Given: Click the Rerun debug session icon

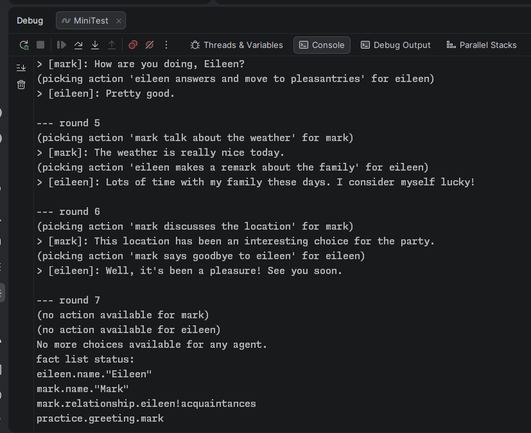Looking at the screenshot, I should [24, 45].
